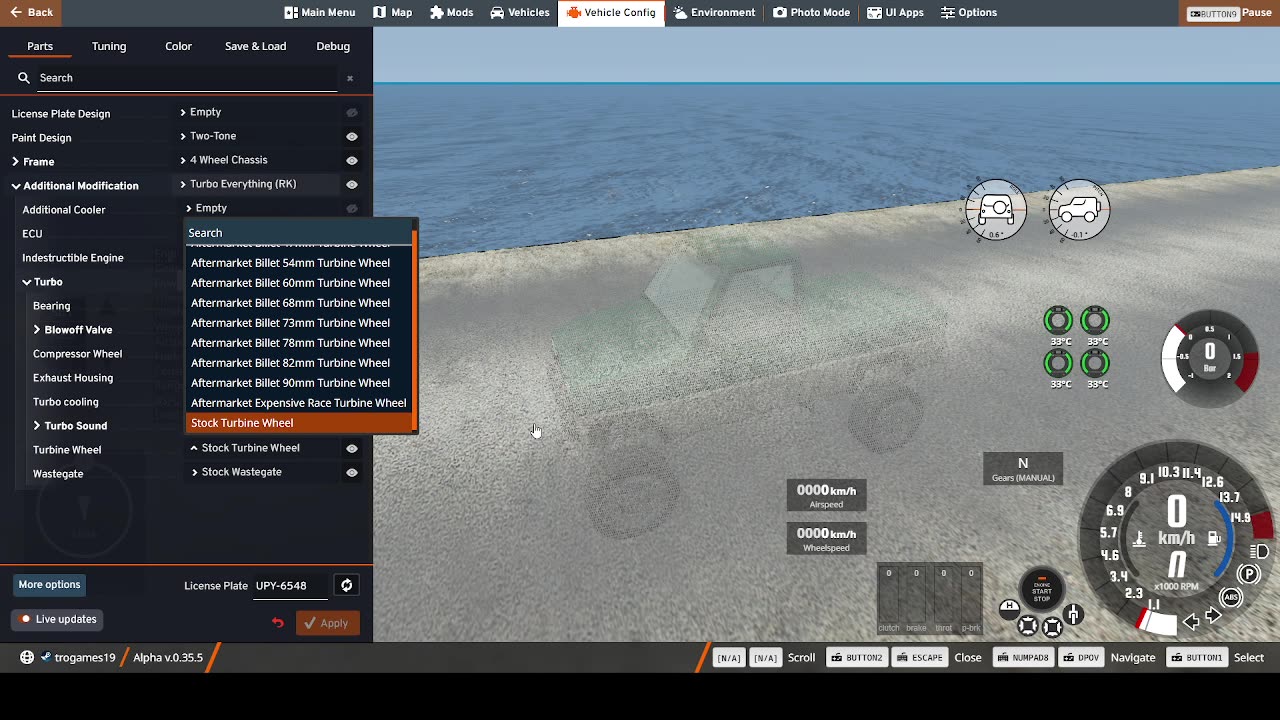Open Photo Mode
This screenshot has width=1280, height=720.
(811, 12)
